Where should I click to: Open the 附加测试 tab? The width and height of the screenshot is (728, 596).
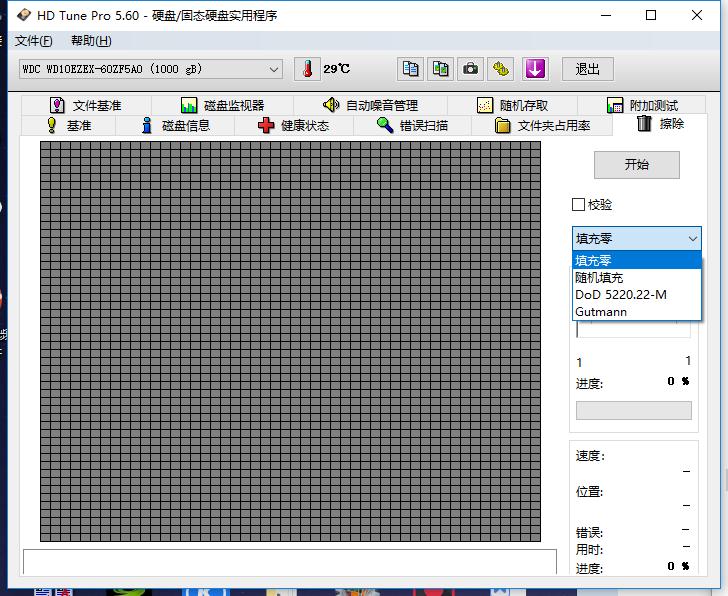pyautogui.click(x=642, y=105)
